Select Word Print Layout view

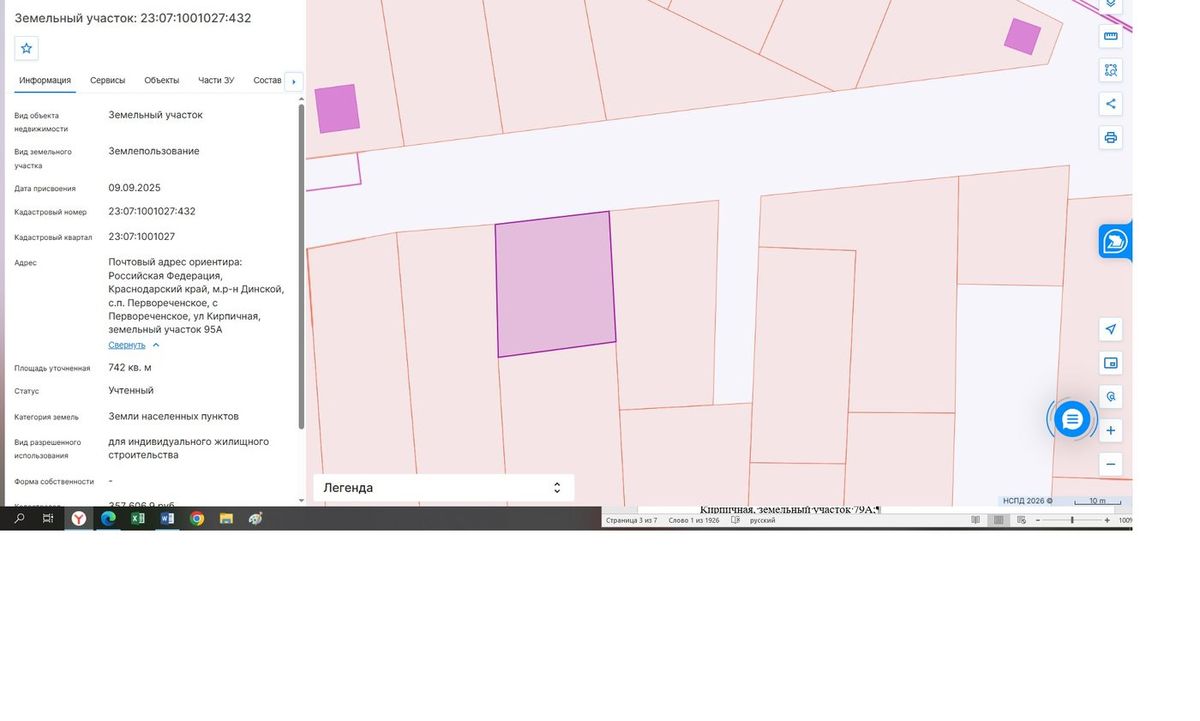[998, 520]
